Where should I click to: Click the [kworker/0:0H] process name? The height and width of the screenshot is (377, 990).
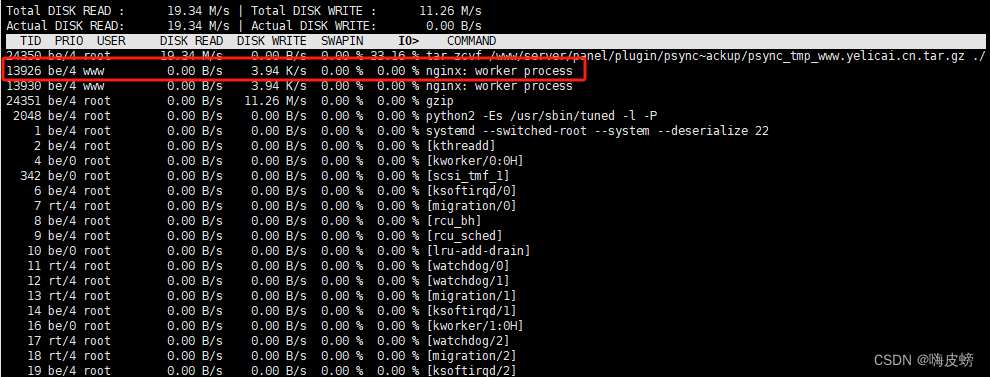475,161
